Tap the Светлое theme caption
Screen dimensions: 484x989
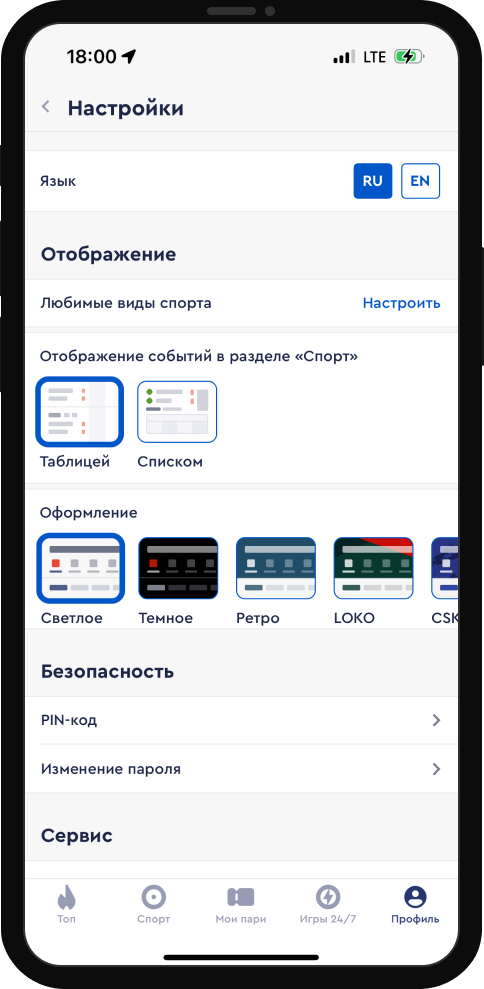71,618
